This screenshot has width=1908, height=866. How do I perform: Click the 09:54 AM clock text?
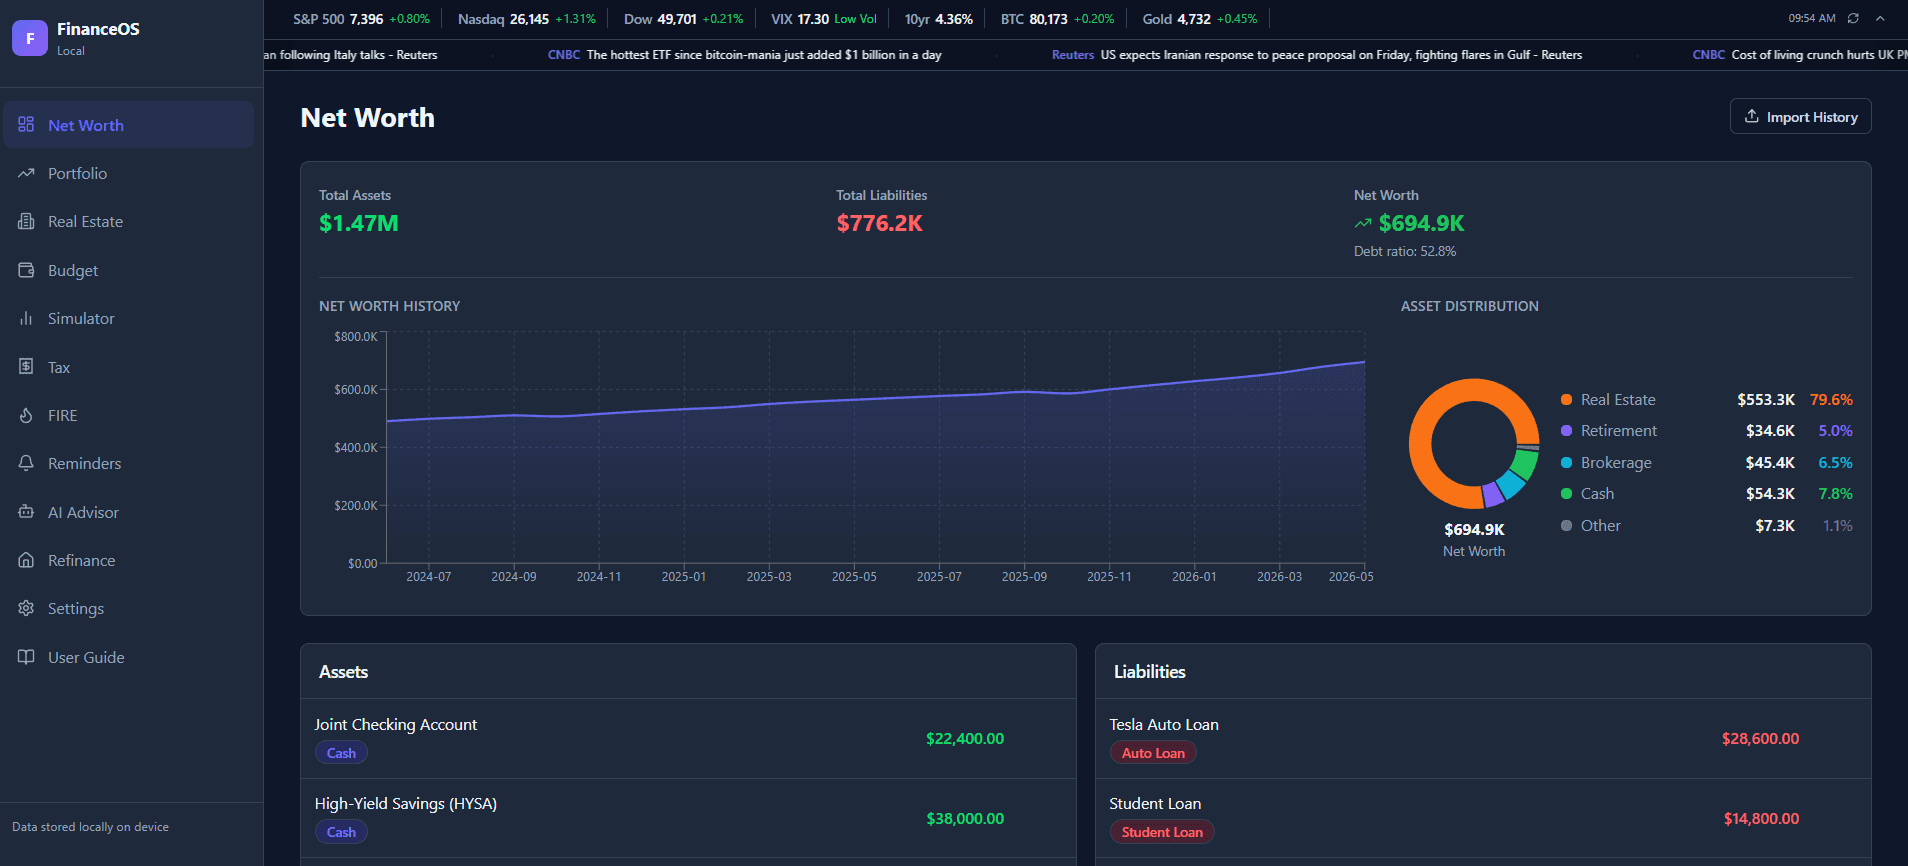[1812, 18]
